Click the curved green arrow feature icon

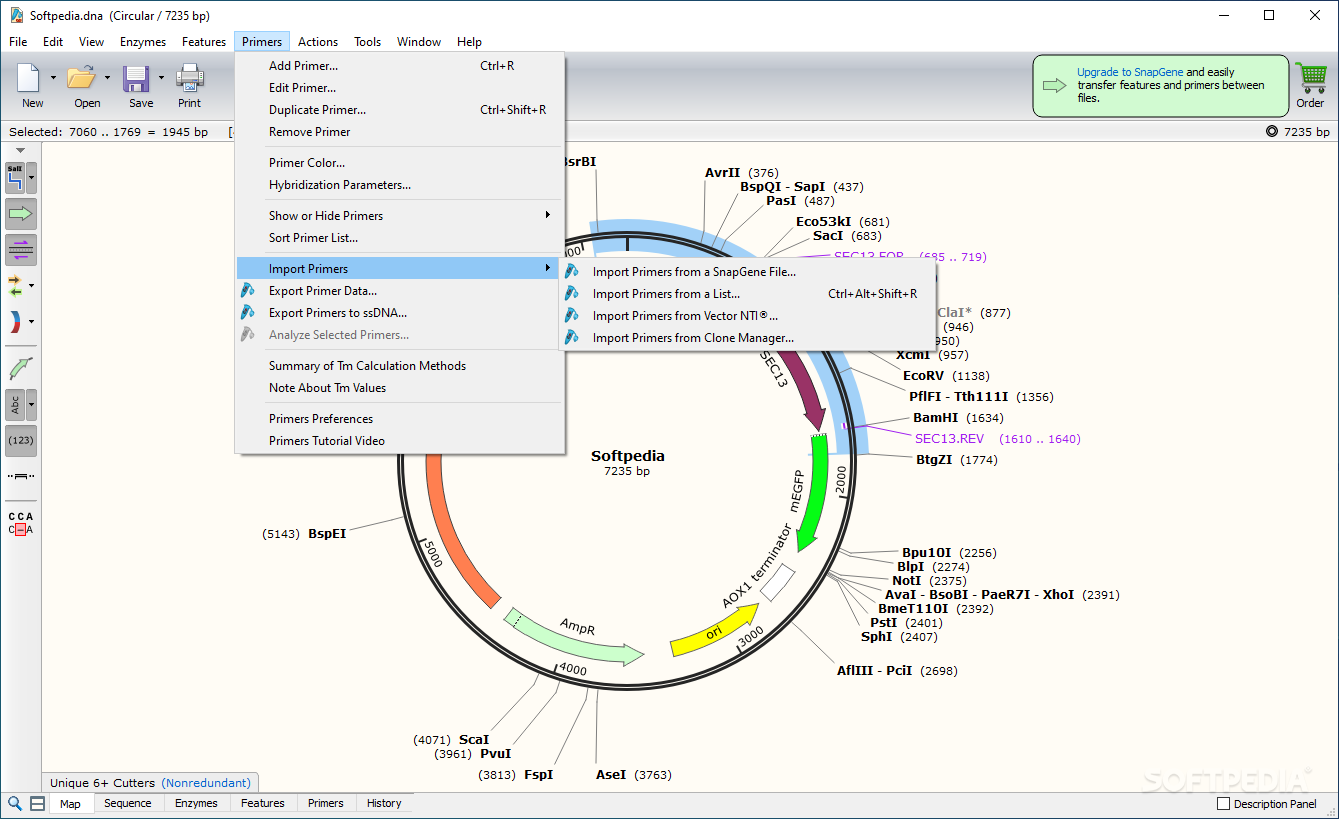tap(21, 368)
